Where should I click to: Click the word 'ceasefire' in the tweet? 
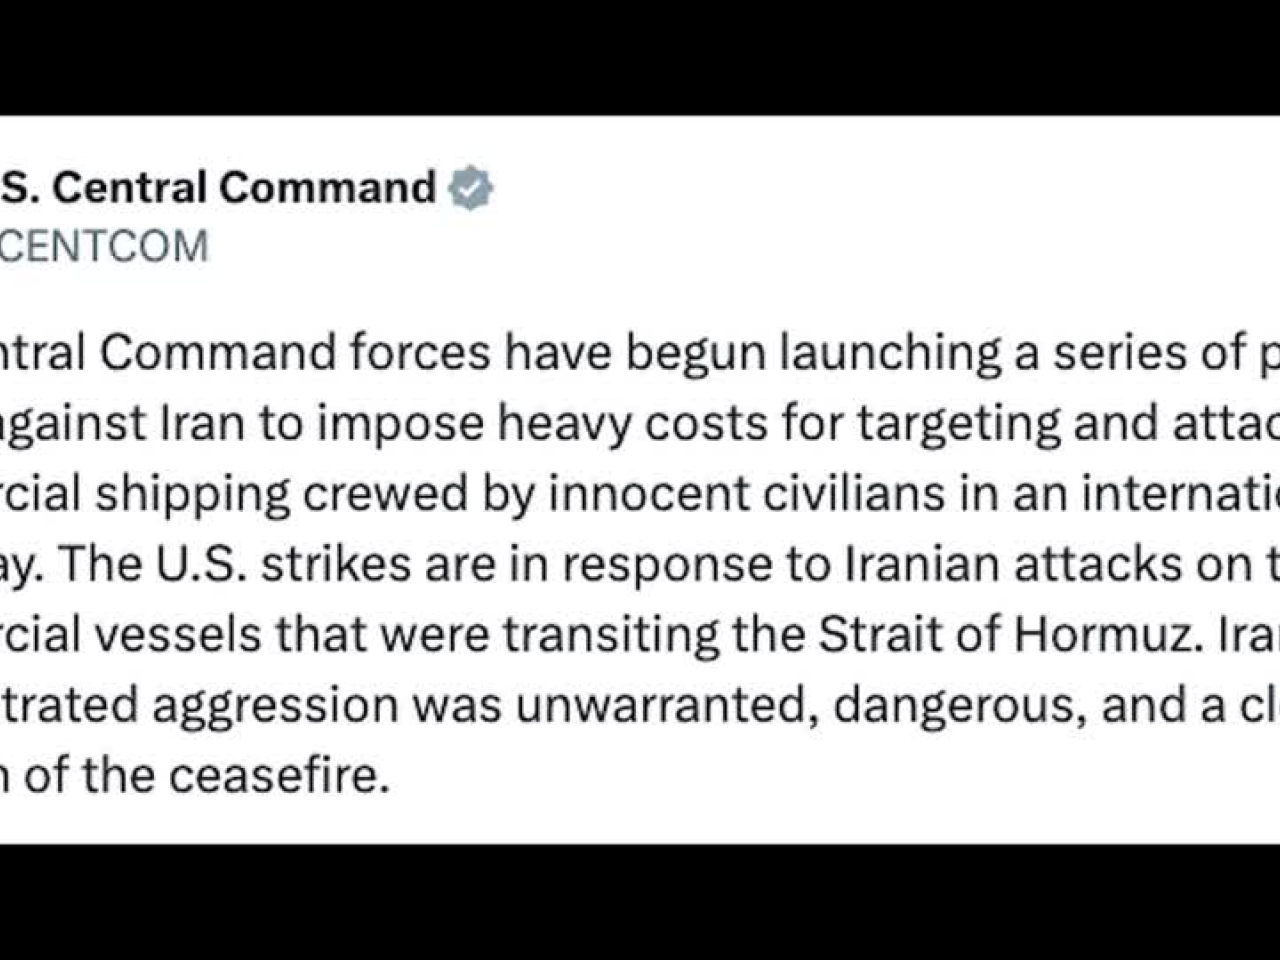[278, 775]
